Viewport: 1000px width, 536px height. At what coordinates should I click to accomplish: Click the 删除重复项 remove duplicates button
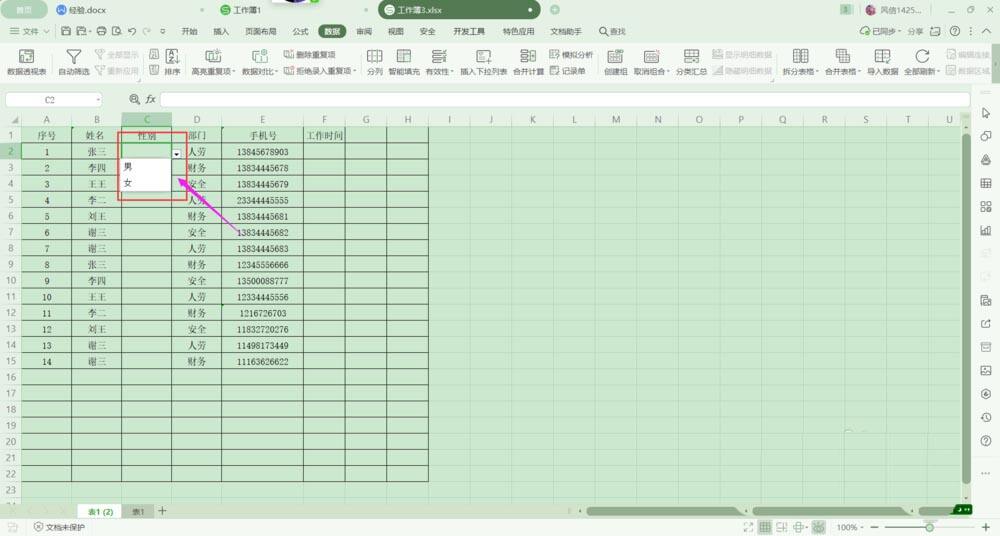[x=309, y=55]
